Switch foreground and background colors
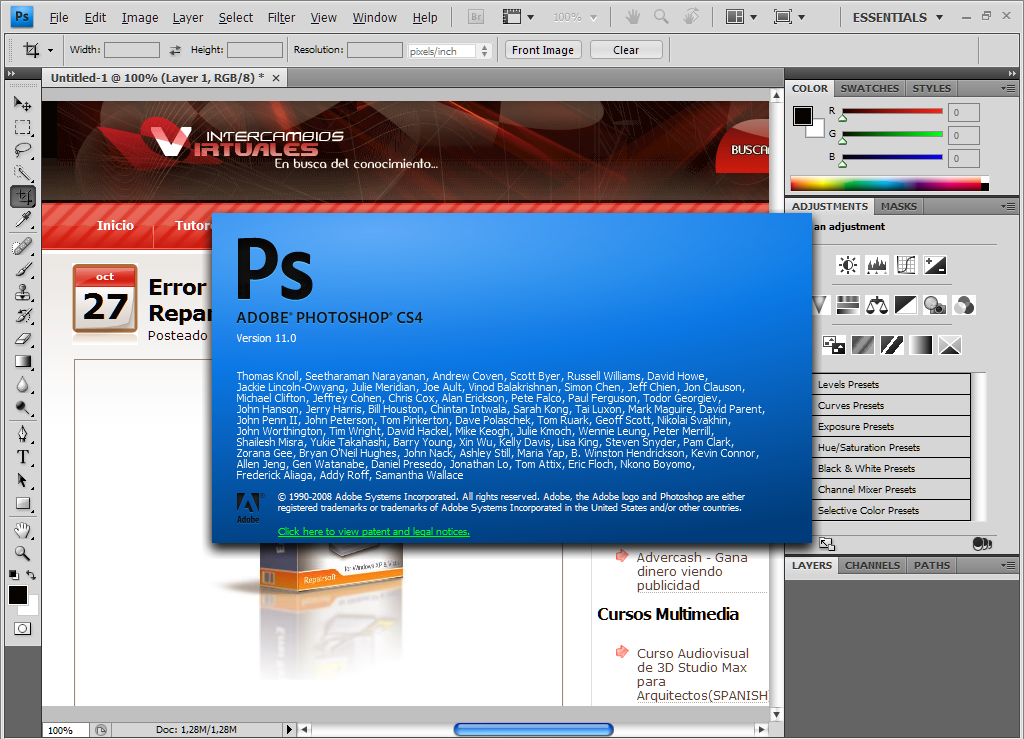1024x739 pixels. click(31, 575)
